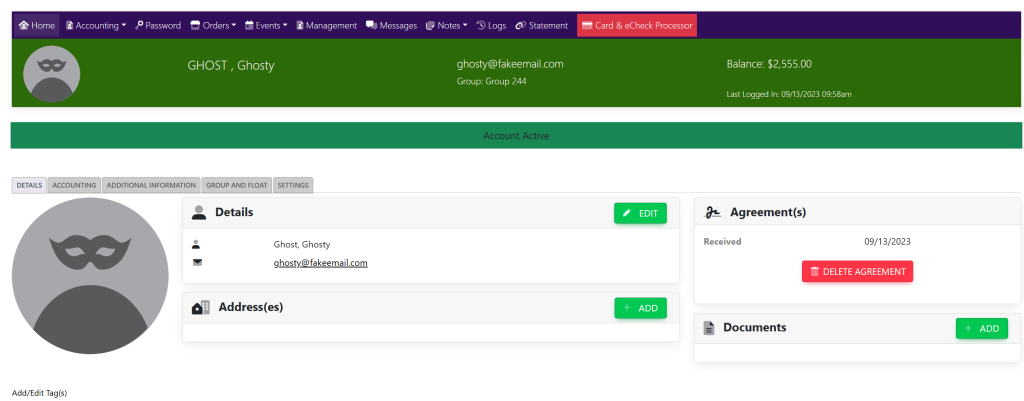Expand the Notes dropdown menu

tap(446, 25)
